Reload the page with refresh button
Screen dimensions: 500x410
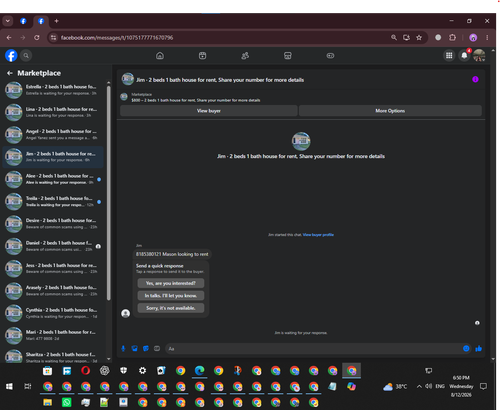tap(37, 38)
